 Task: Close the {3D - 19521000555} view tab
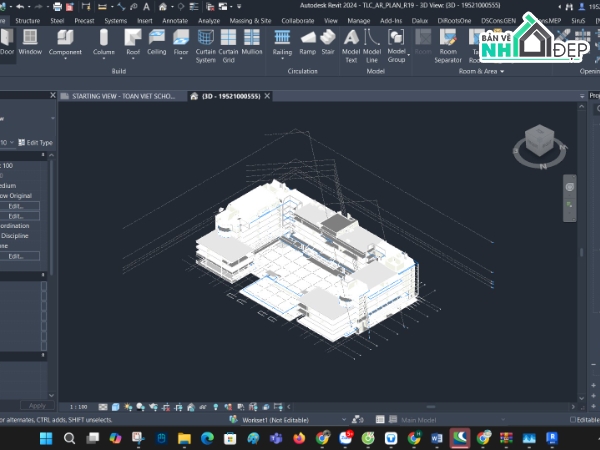[267, 96]
